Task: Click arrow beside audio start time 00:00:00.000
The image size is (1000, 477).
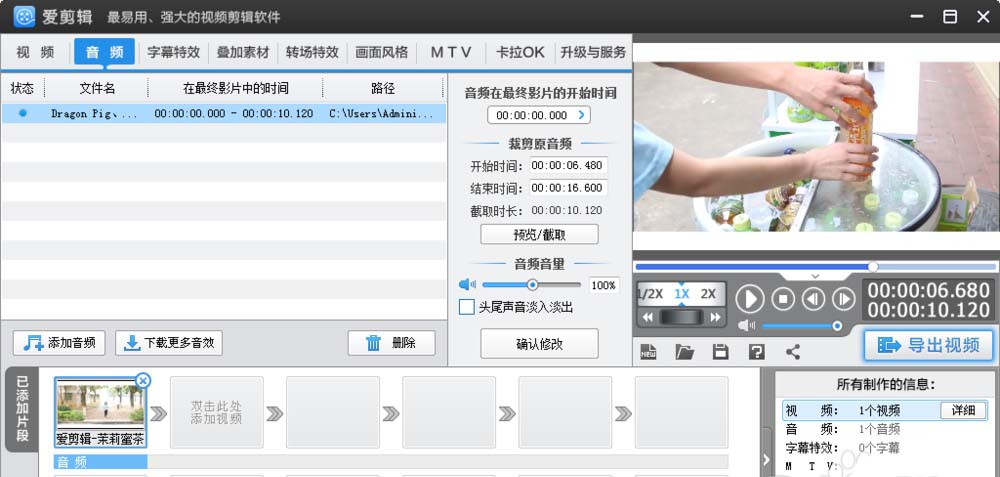Action: (581, 115)
